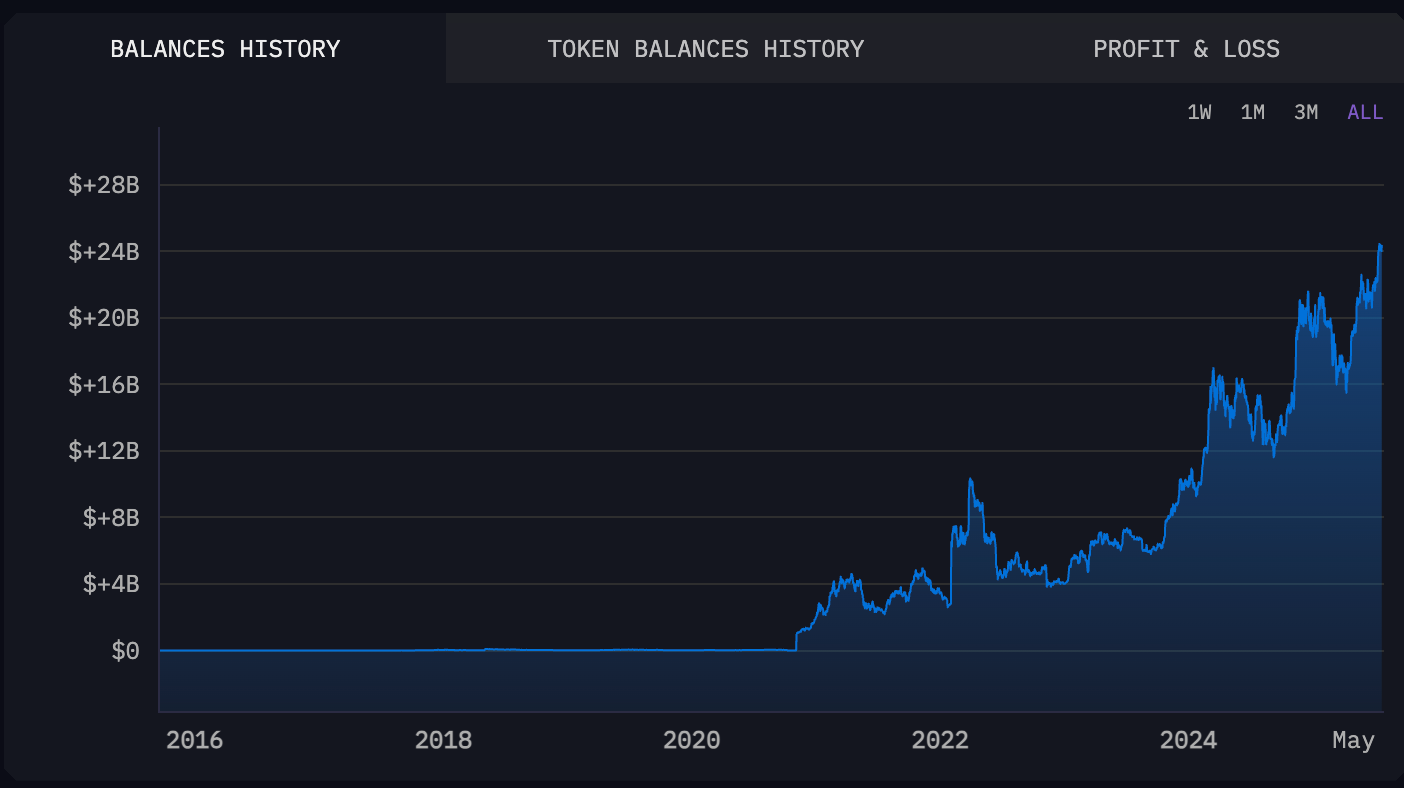1404x788 pixels.
Task: Click the 2024 x-axis label
Action: pyautogui.click(x=1188, y=740)
